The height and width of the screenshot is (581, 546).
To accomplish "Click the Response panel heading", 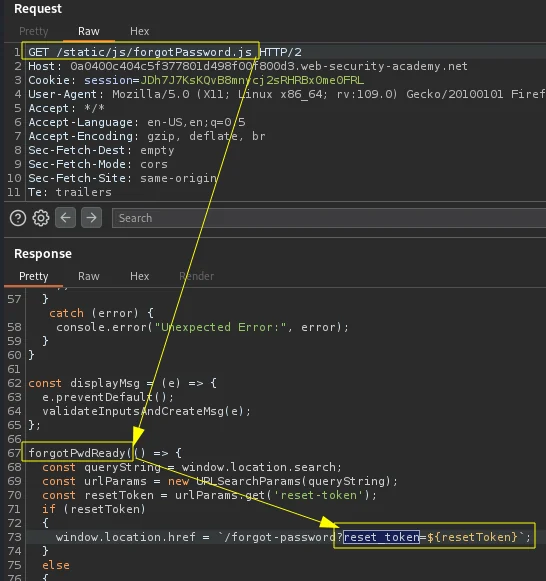I will click(43, 254).
